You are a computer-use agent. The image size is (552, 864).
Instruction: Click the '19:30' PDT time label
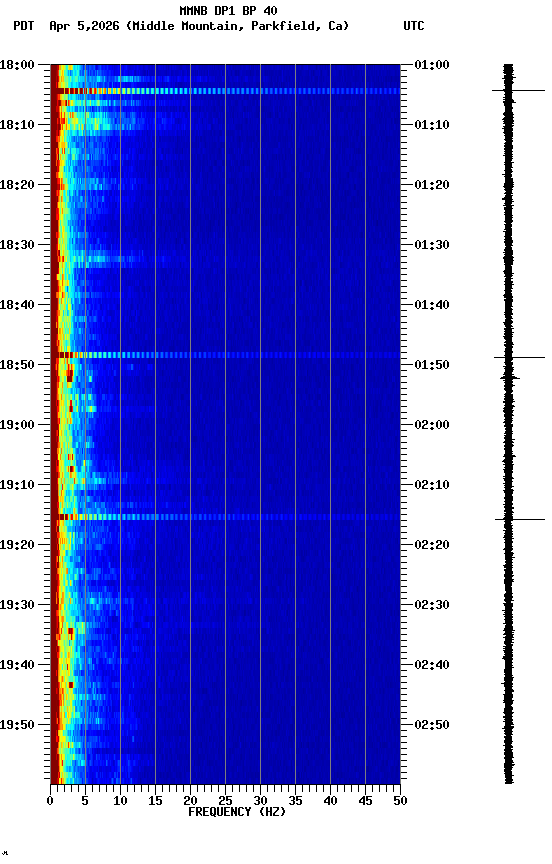tap(17, 605)
